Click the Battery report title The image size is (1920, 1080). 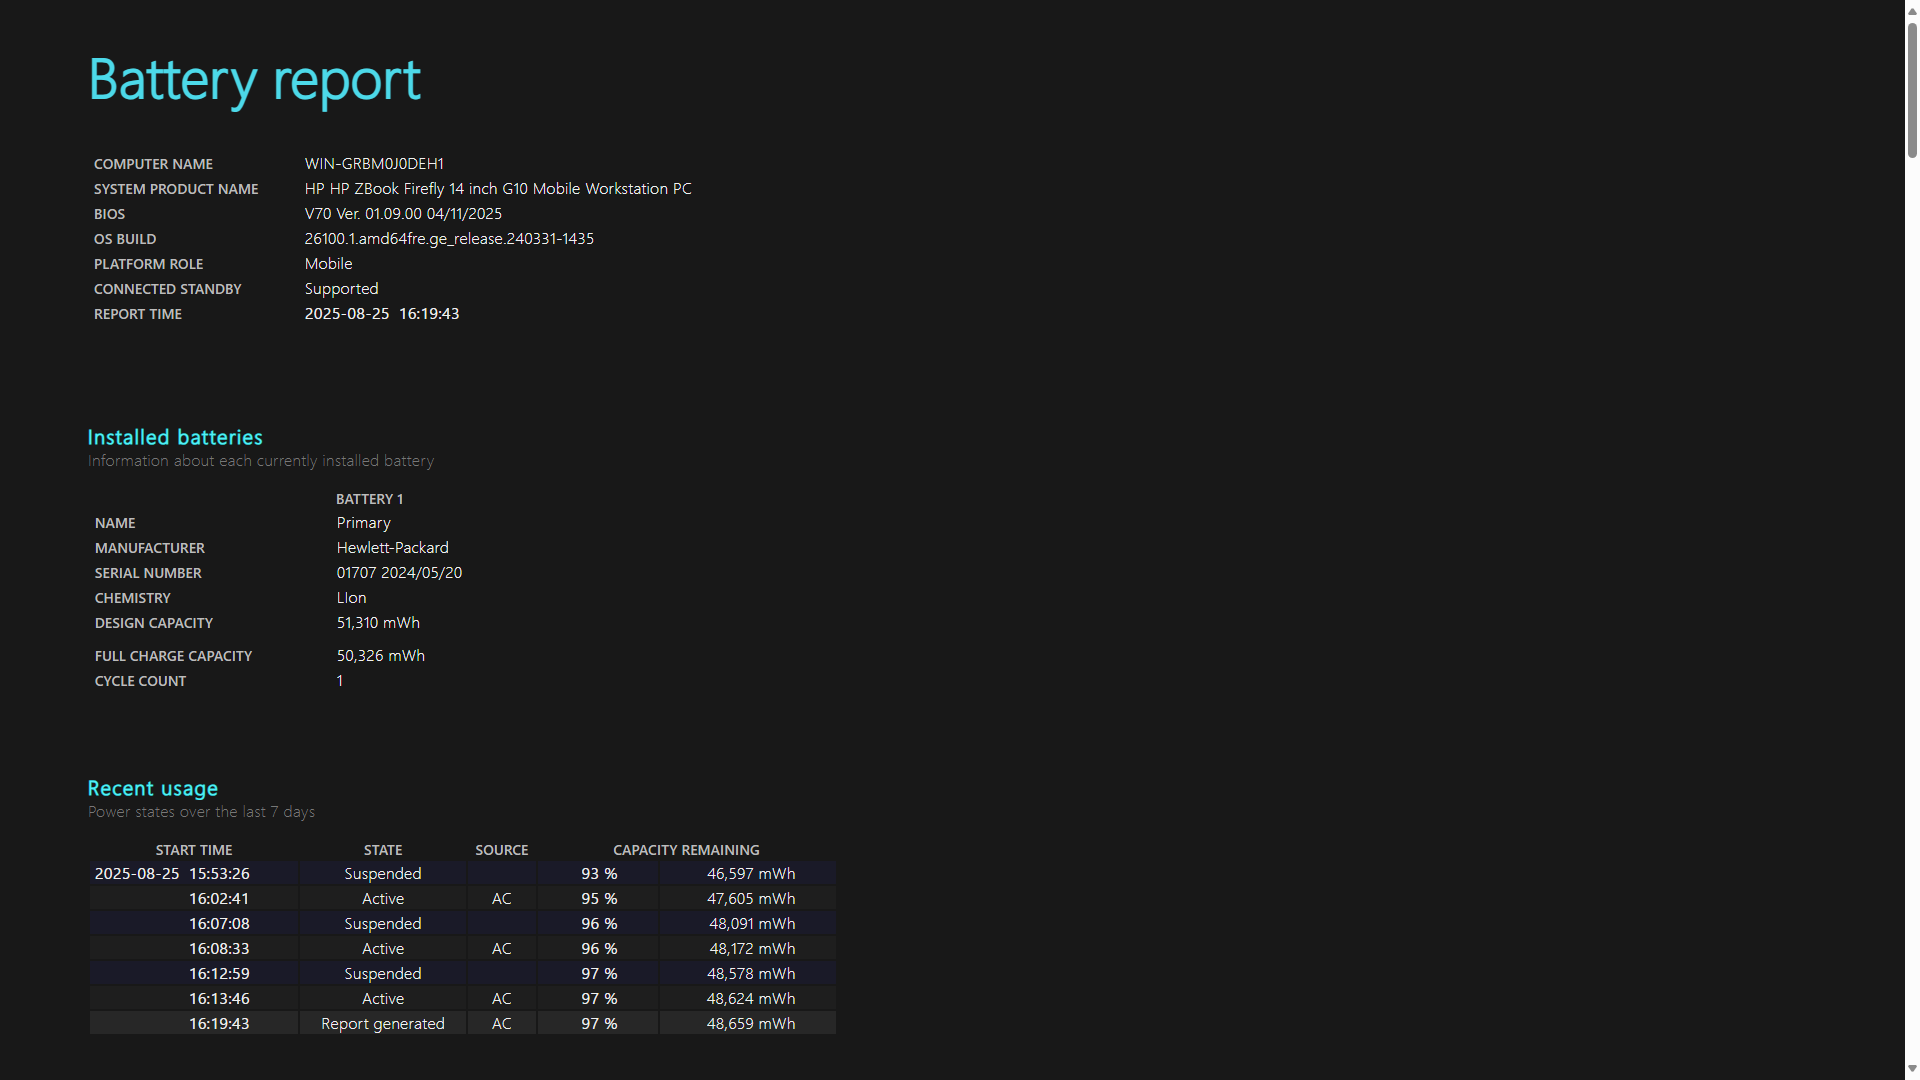255,80
